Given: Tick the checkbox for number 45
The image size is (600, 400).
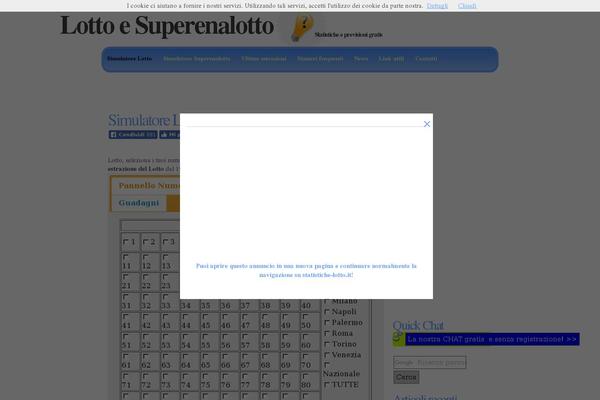Looking at the screenshot, I should pos(205,317).
